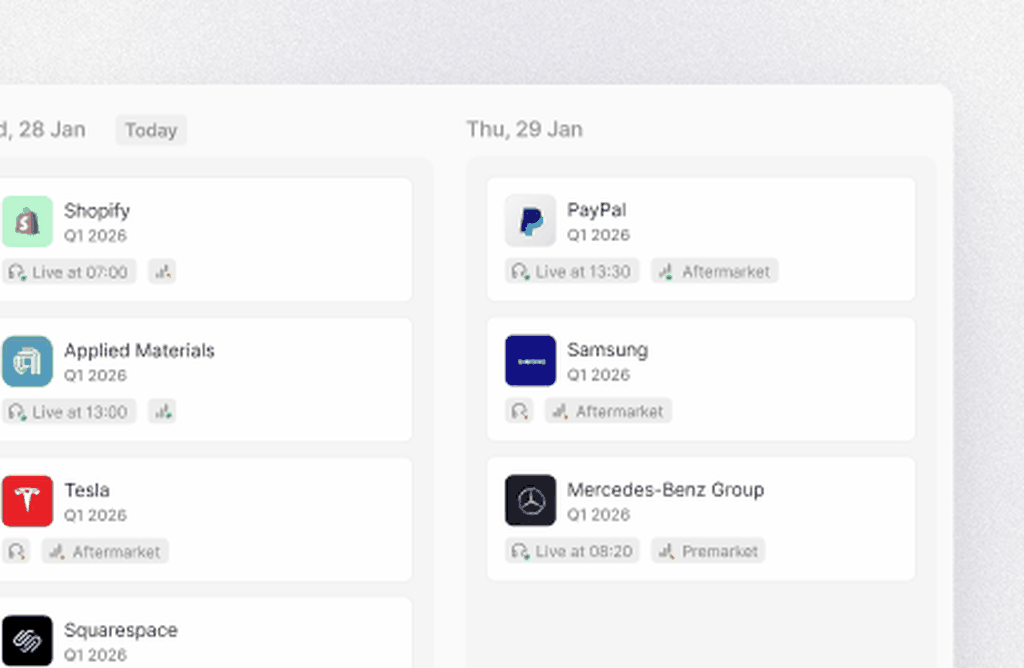Click Samsung's Aftermarket badge
The image size is (1024, 668).
pos(608,411)
